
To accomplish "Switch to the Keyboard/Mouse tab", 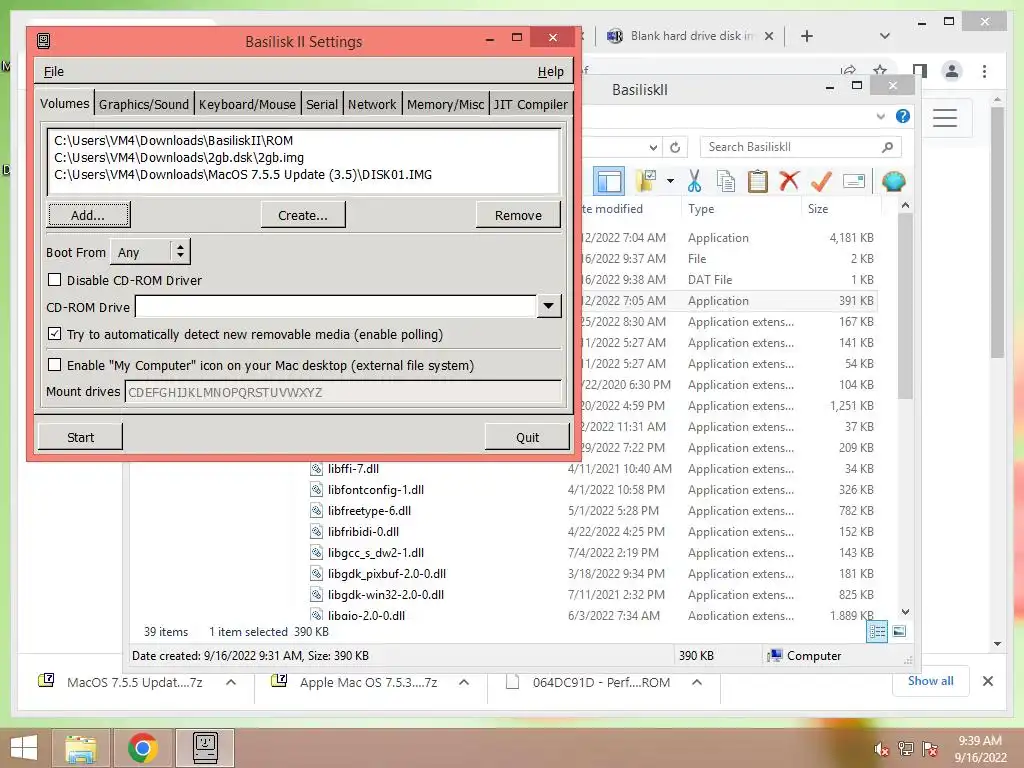I will (247, 104).
